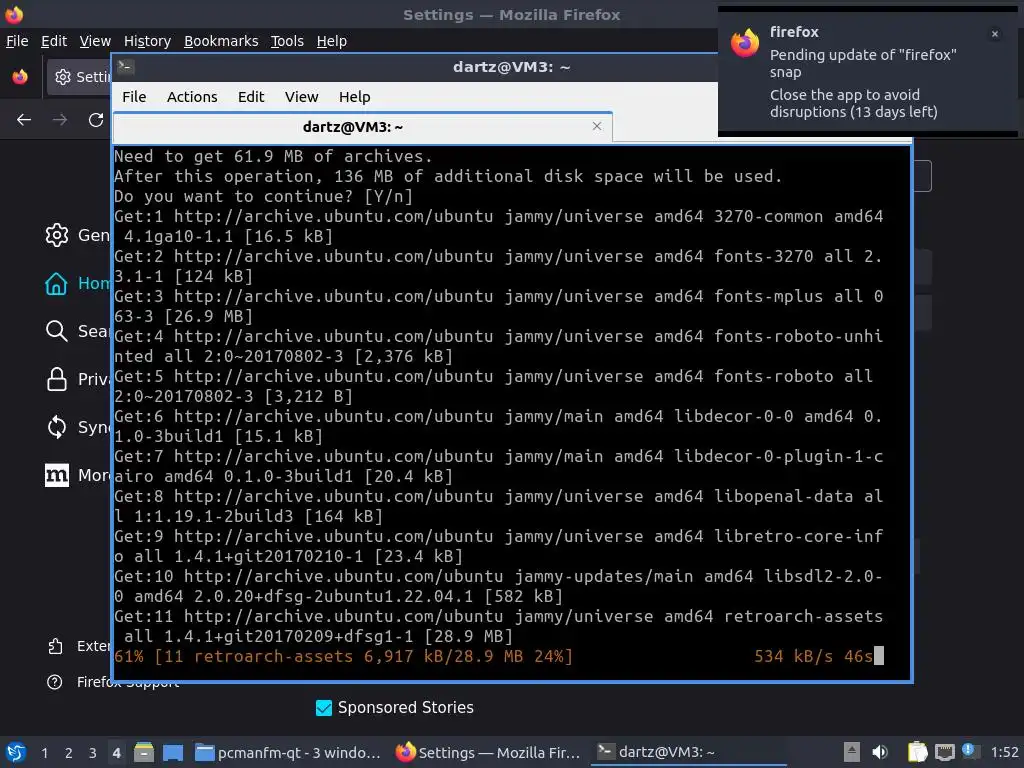Open the file manager quick-launch icon in taskbar

[x=144, y=753]
